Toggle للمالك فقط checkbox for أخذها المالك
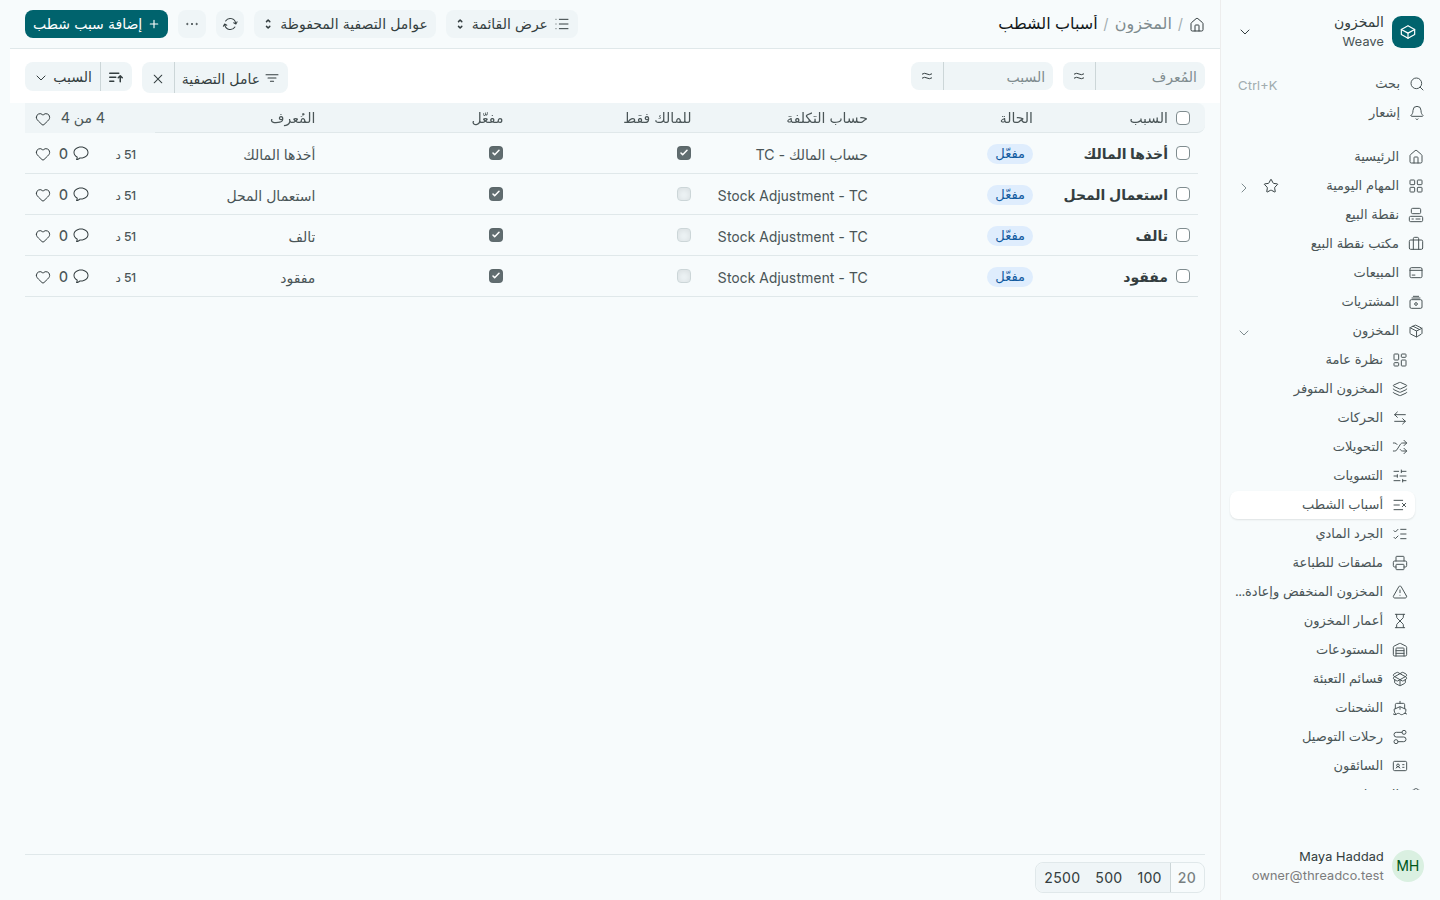This screenshot has height=900, width=1440. [684, 153]
